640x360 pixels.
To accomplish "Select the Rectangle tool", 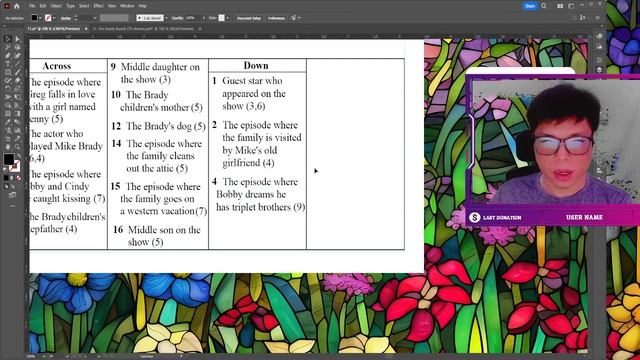I will coord(8,72).
